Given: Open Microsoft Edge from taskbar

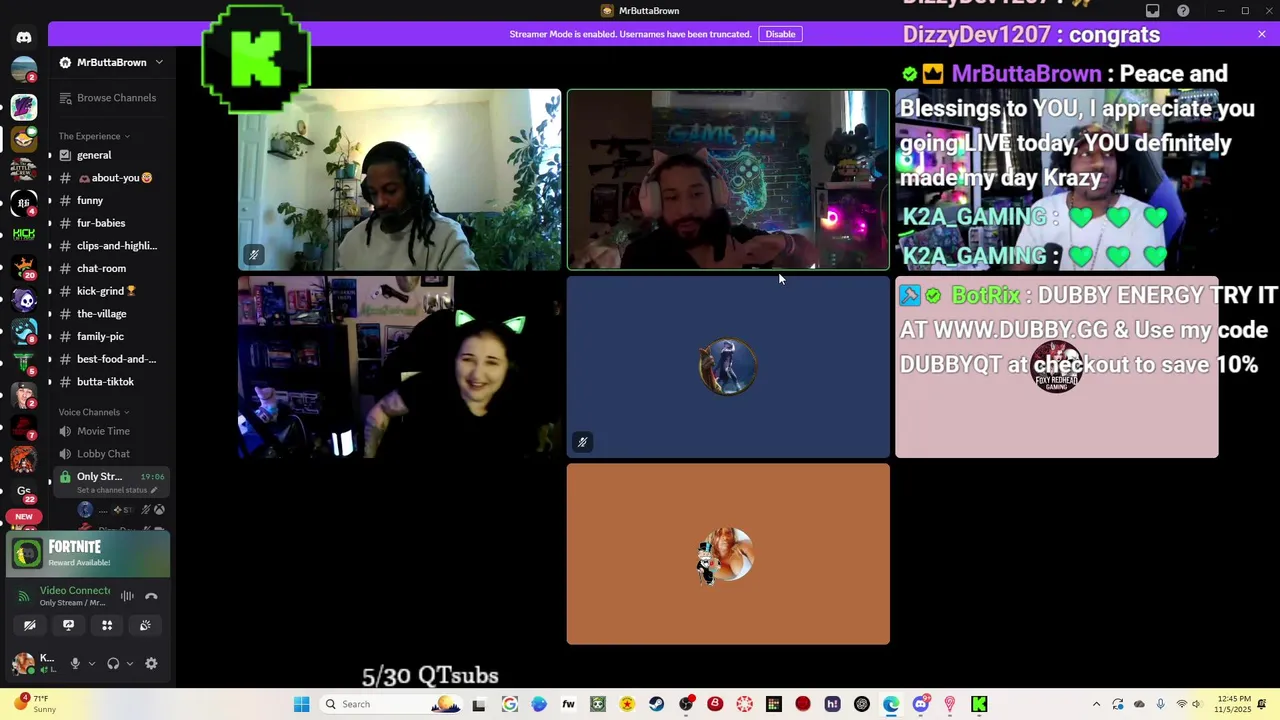Looking at the screenshot, I should (x=891, y=704).
